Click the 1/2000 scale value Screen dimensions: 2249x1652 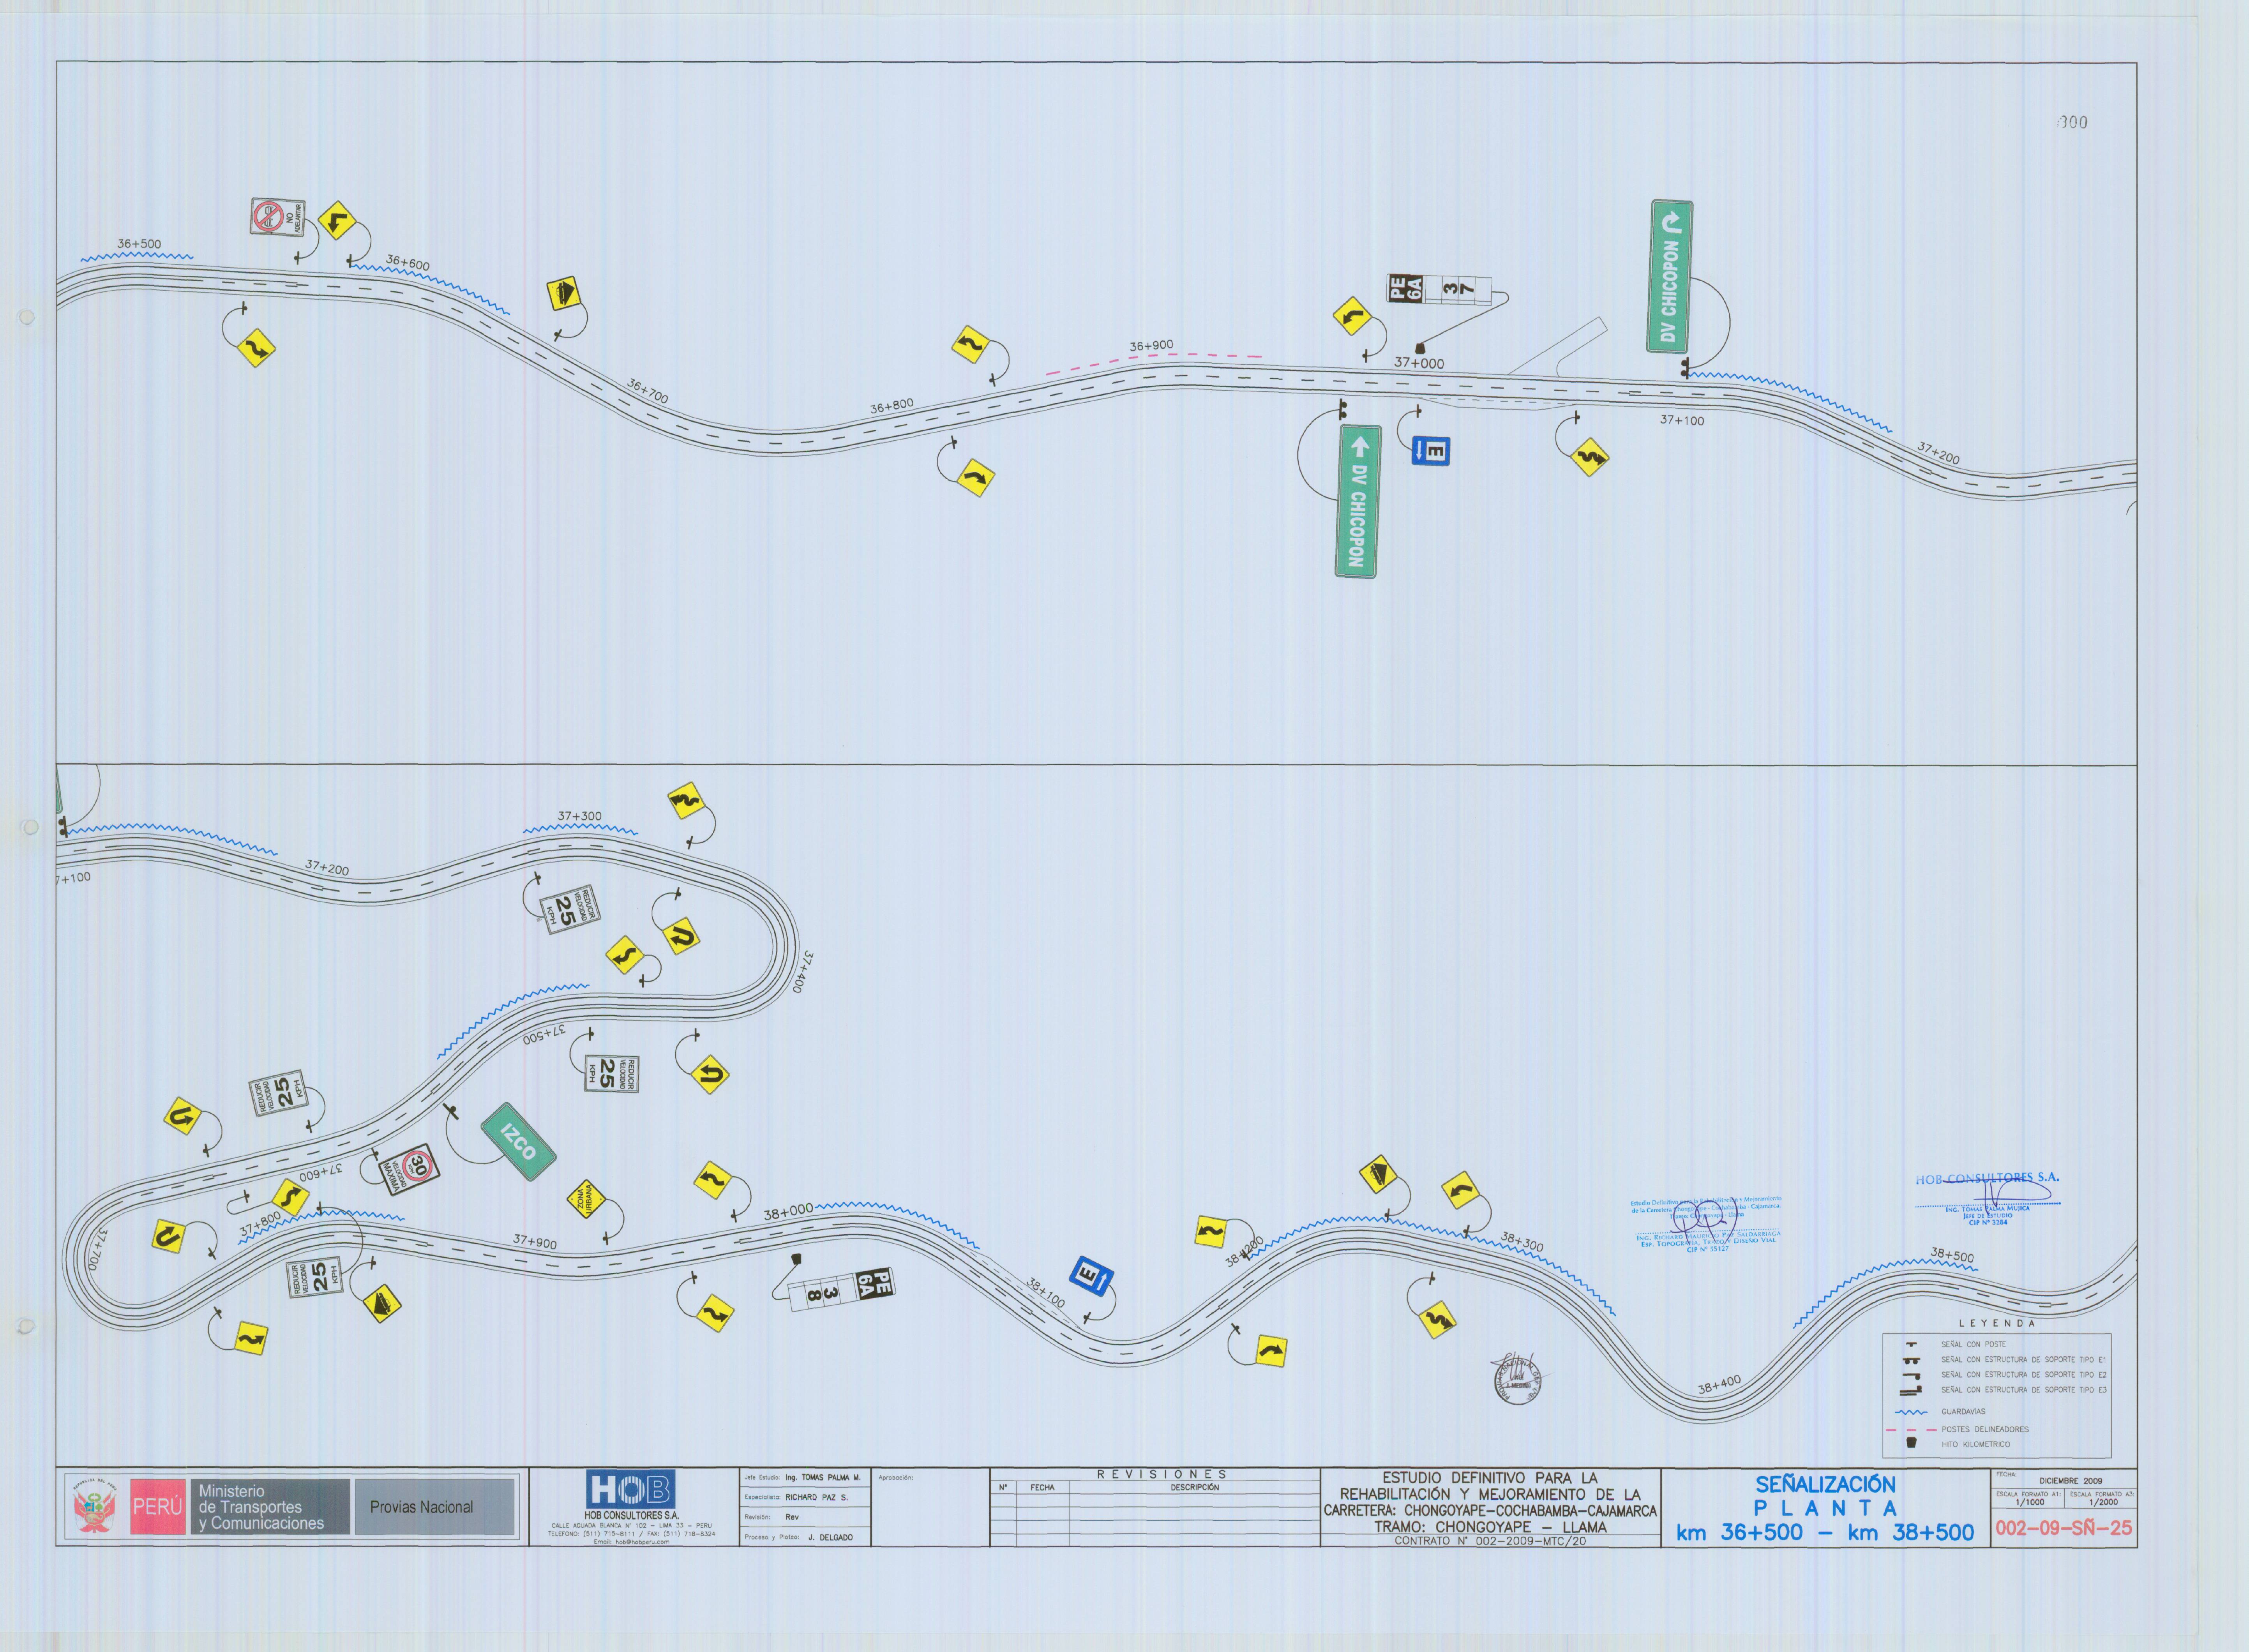click(2103, 1502)
